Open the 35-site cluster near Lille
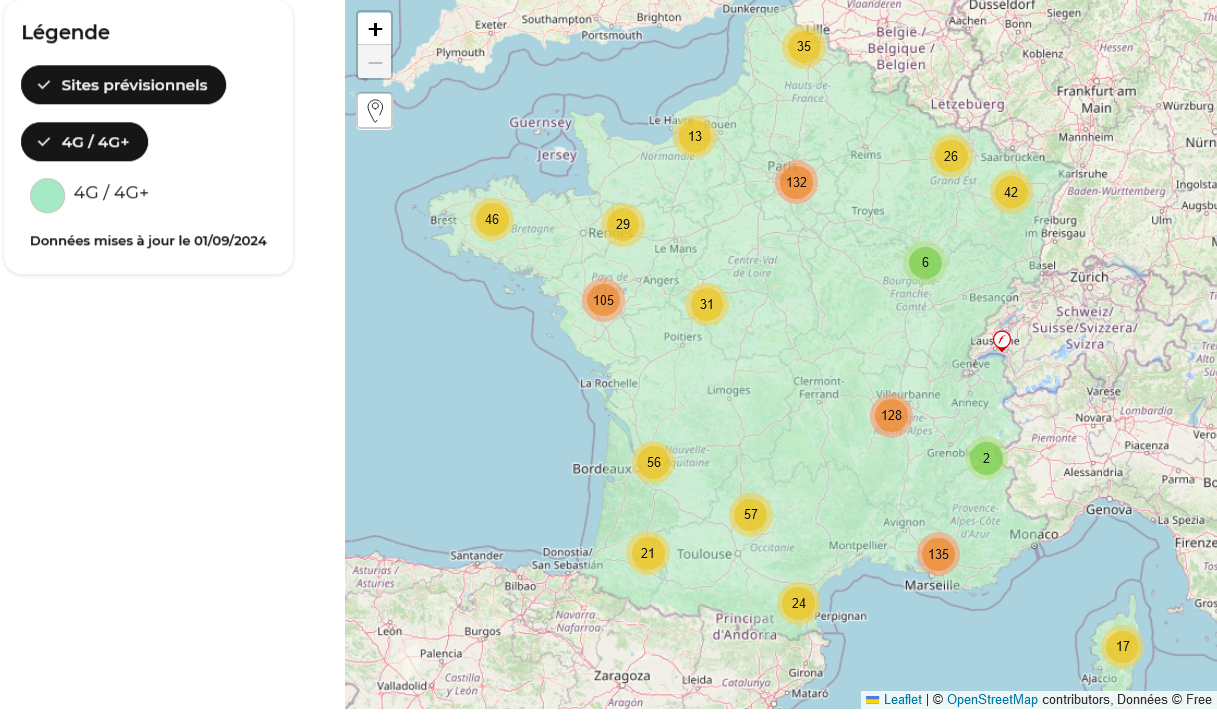 (x=803, y=46)
